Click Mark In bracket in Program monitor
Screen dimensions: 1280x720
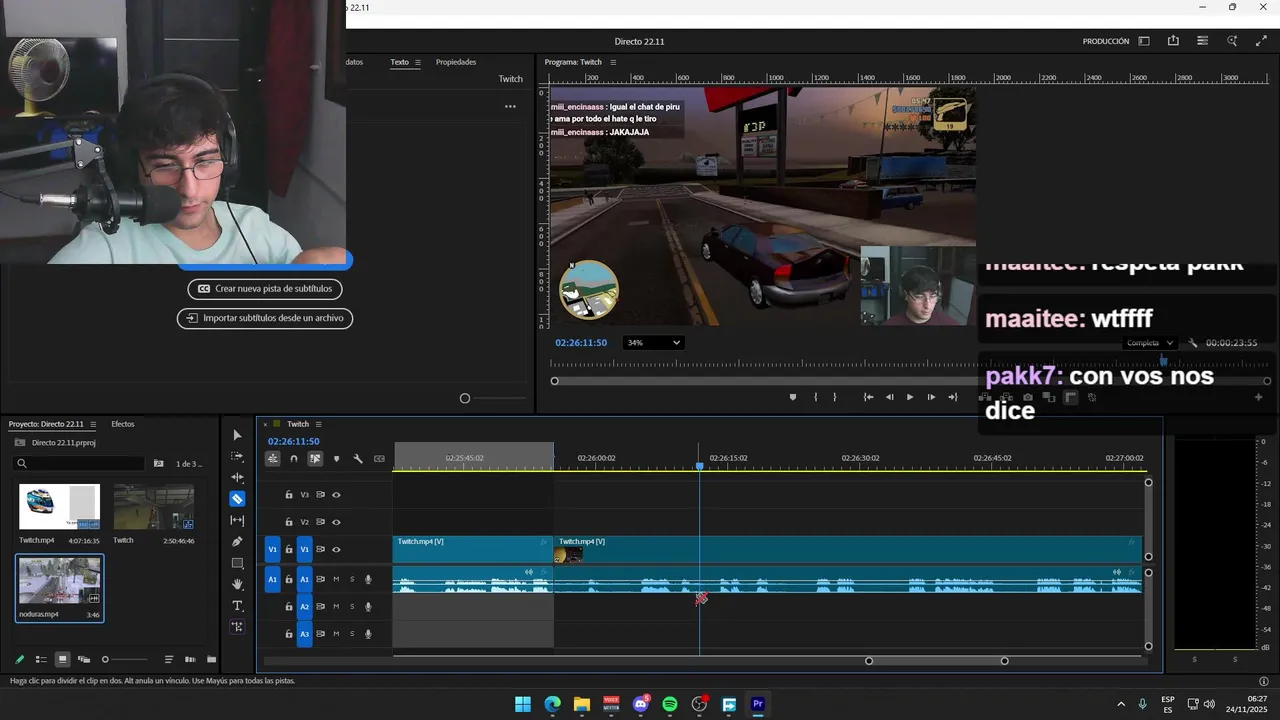point(816,397)
